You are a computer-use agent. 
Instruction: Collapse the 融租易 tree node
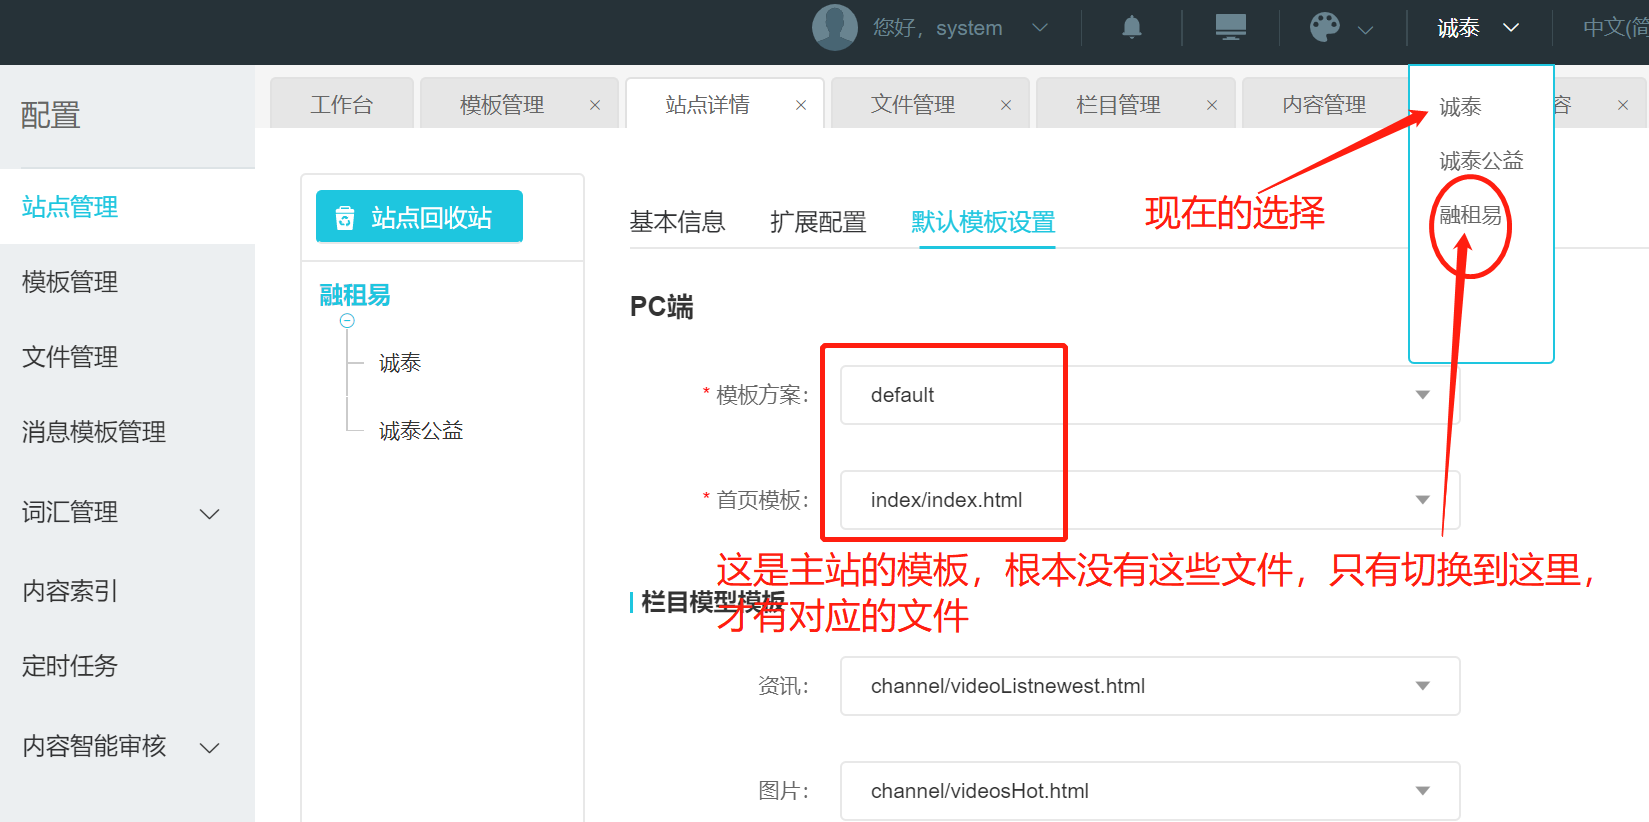[347, 321]
